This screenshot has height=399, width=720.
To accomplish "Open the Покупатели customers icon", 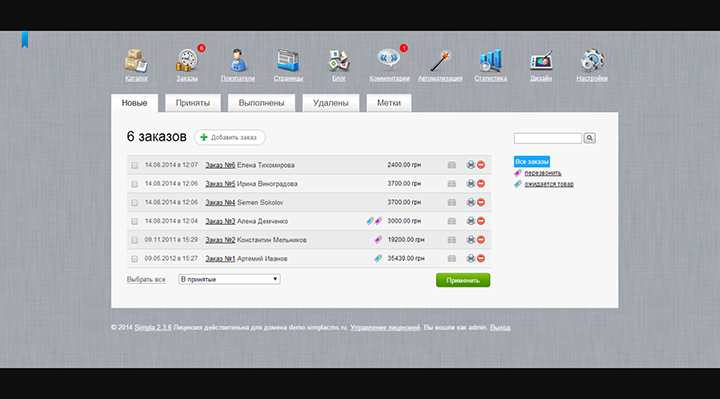I will [237, 61].
